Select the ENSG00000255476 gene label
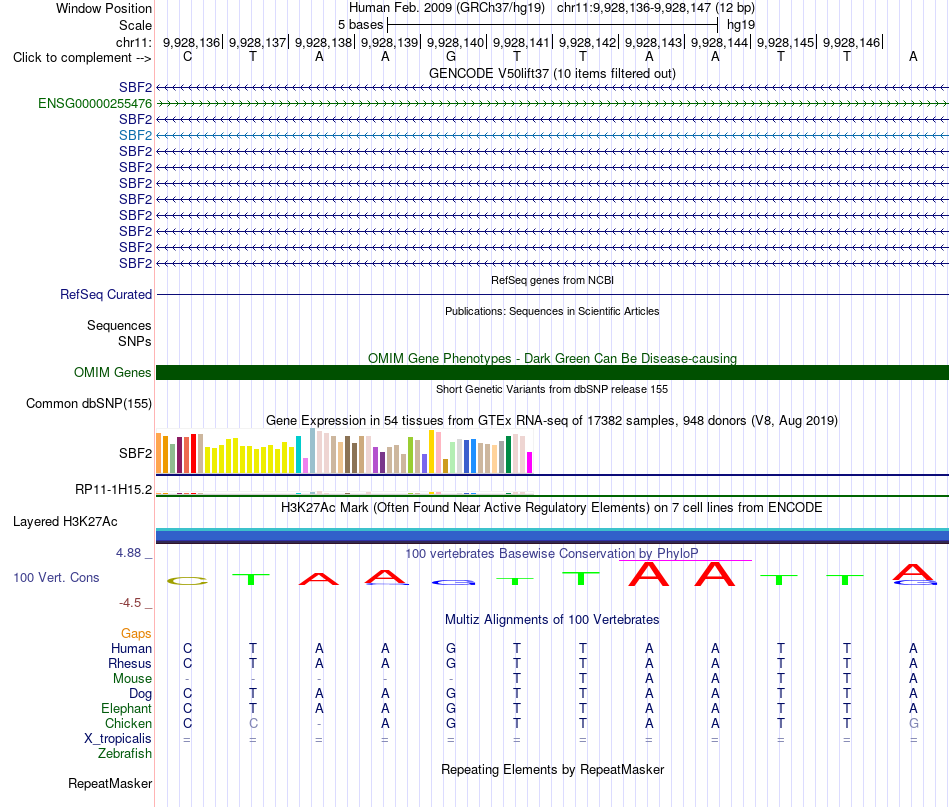Viewport: 950px width, 807px height. [95, 104]
